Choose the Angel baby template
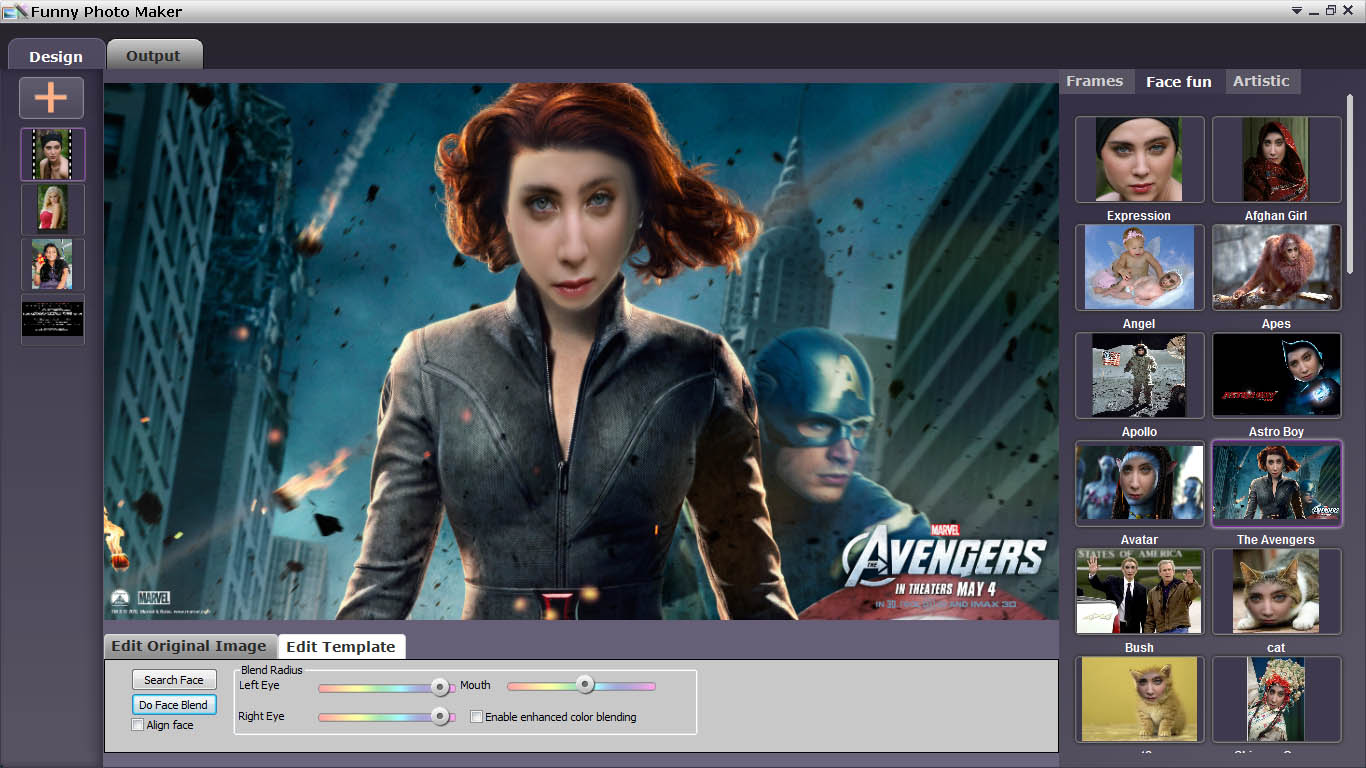1366x768 pixels. click(1139, 267)
